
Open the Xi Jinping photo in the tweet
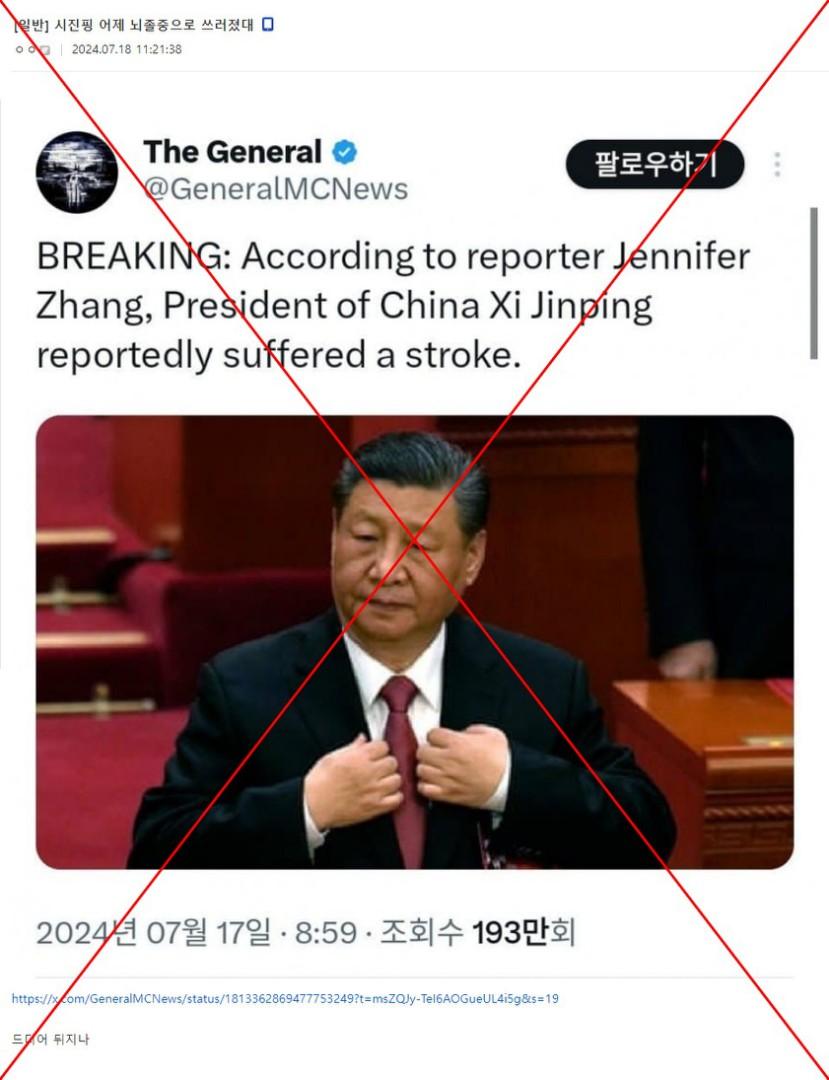[x=414, y=642]
